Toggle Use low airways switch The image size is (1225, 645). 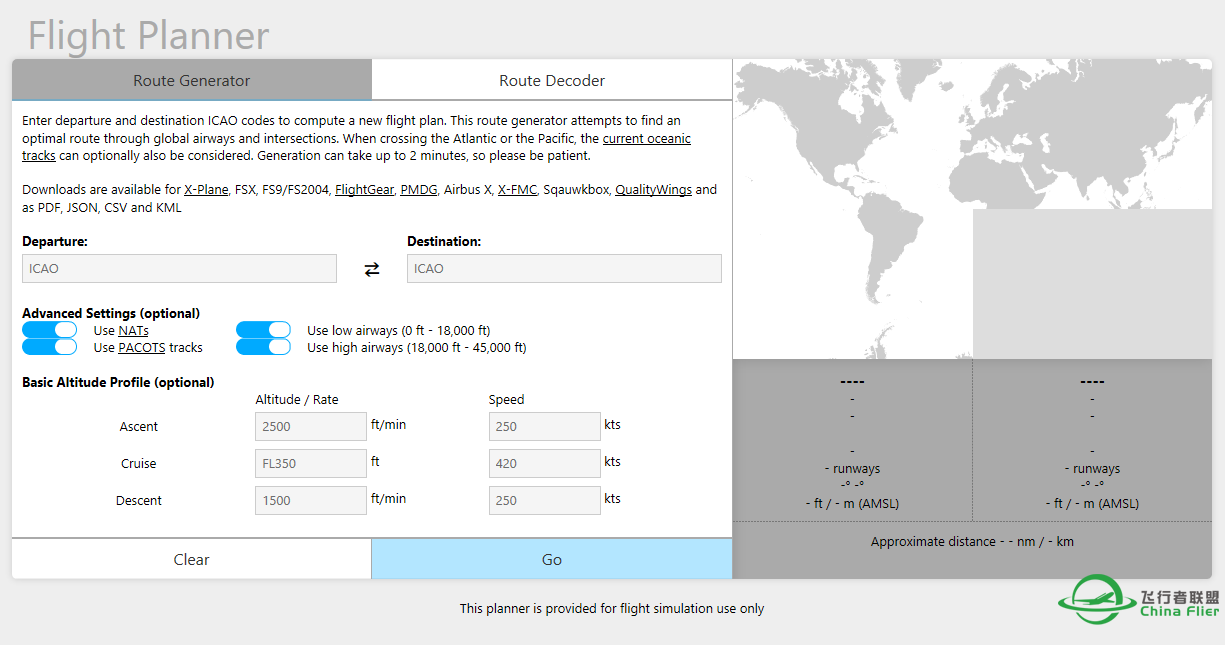tap(263, 330)
